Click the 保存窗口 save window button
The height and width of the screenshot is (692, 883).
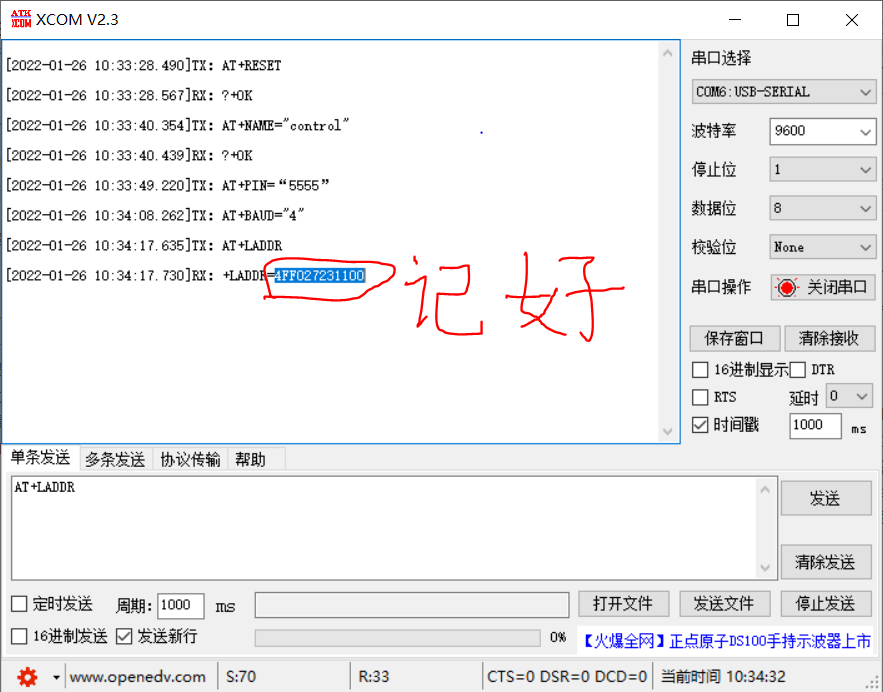pos(734,338)
